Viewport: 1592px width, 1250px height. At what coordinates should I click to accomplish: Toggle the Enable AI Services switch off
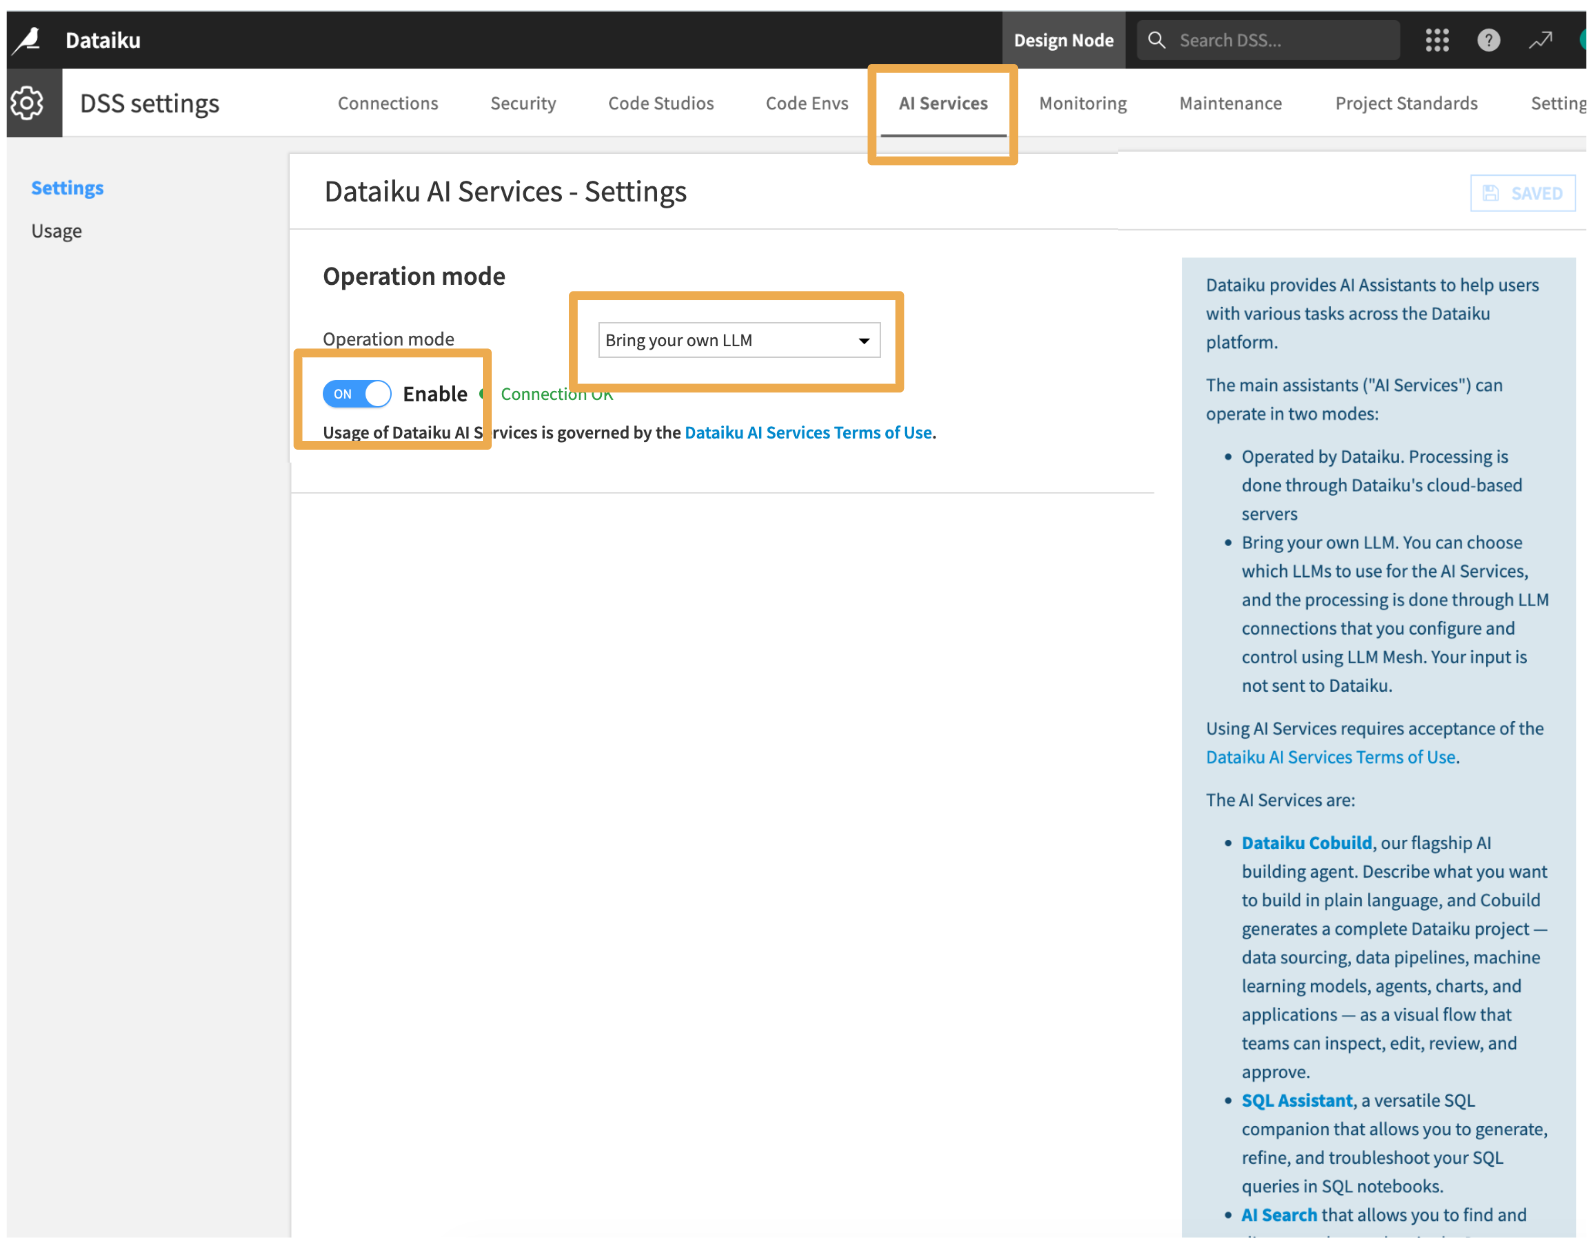click(x=357, y=394)
